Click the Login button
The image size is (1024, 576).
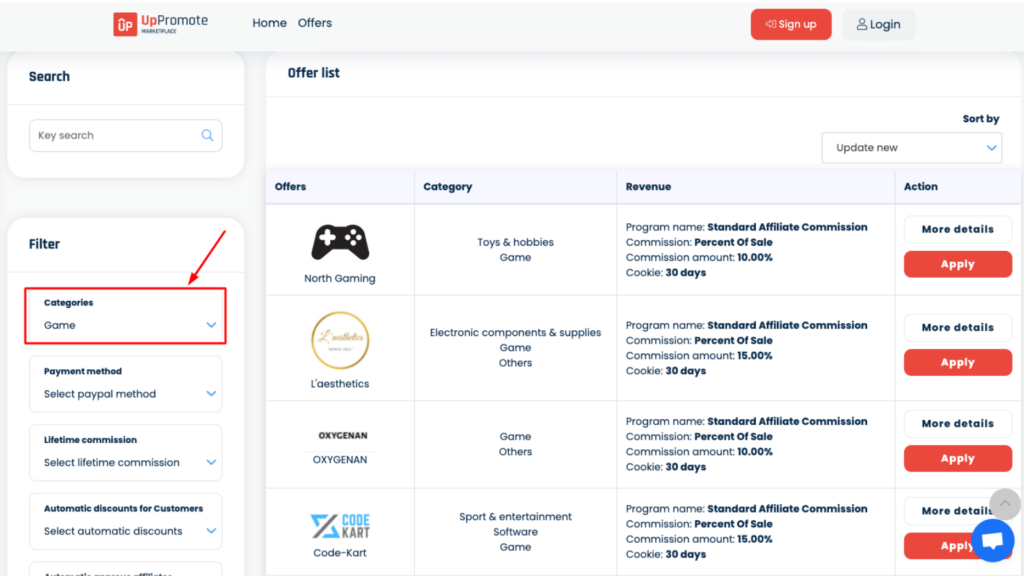coord(878,24)
